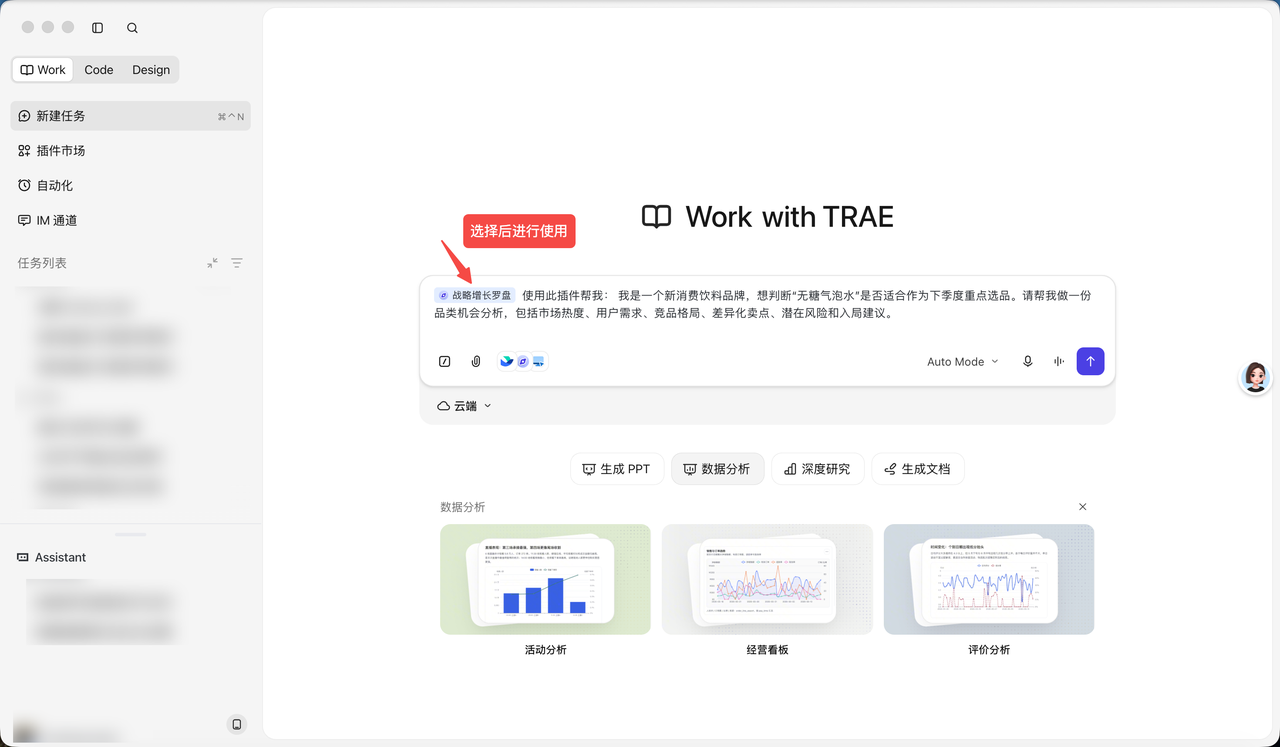Open the 评价分析 template thumbnail
The image size is (1280, 747).
click(989, 579)
